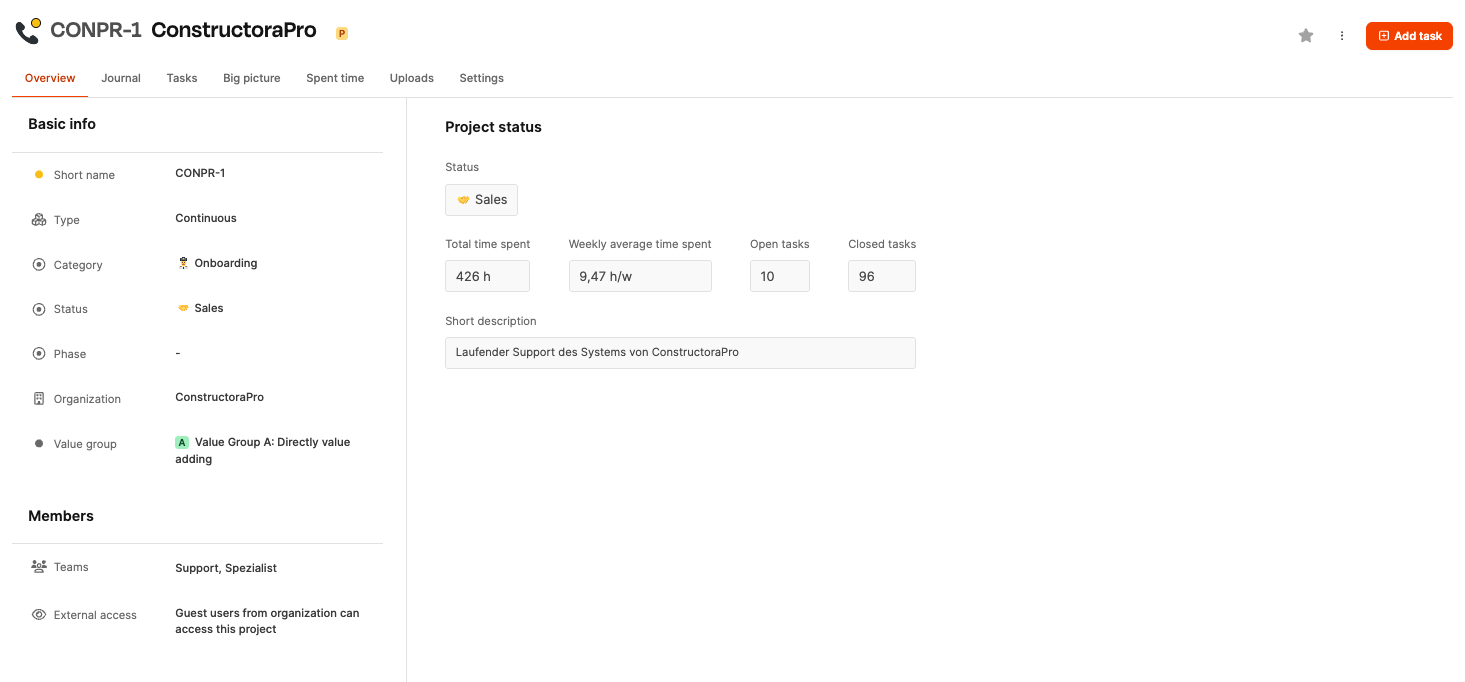1465x682 pixels.
Task: Switch to the Journal tab
Action: [x=121, y=78]
